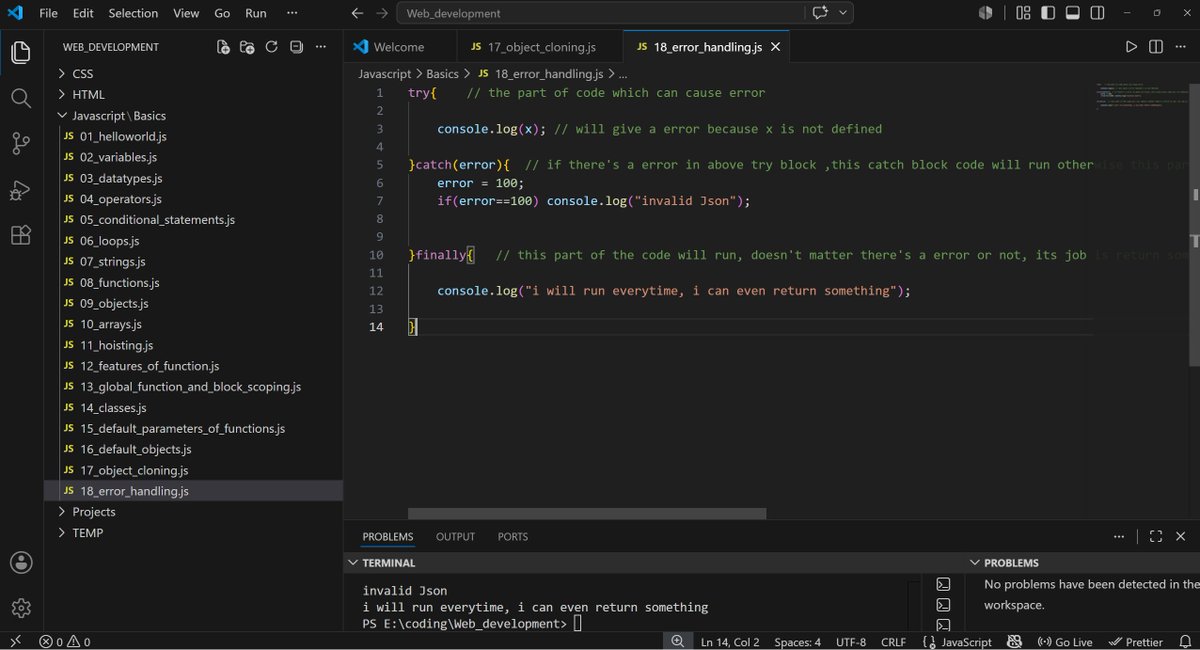Open panel Views and More Actions ellipsis
This screenshot has width=1200, height=650.
coord(1119,537)
